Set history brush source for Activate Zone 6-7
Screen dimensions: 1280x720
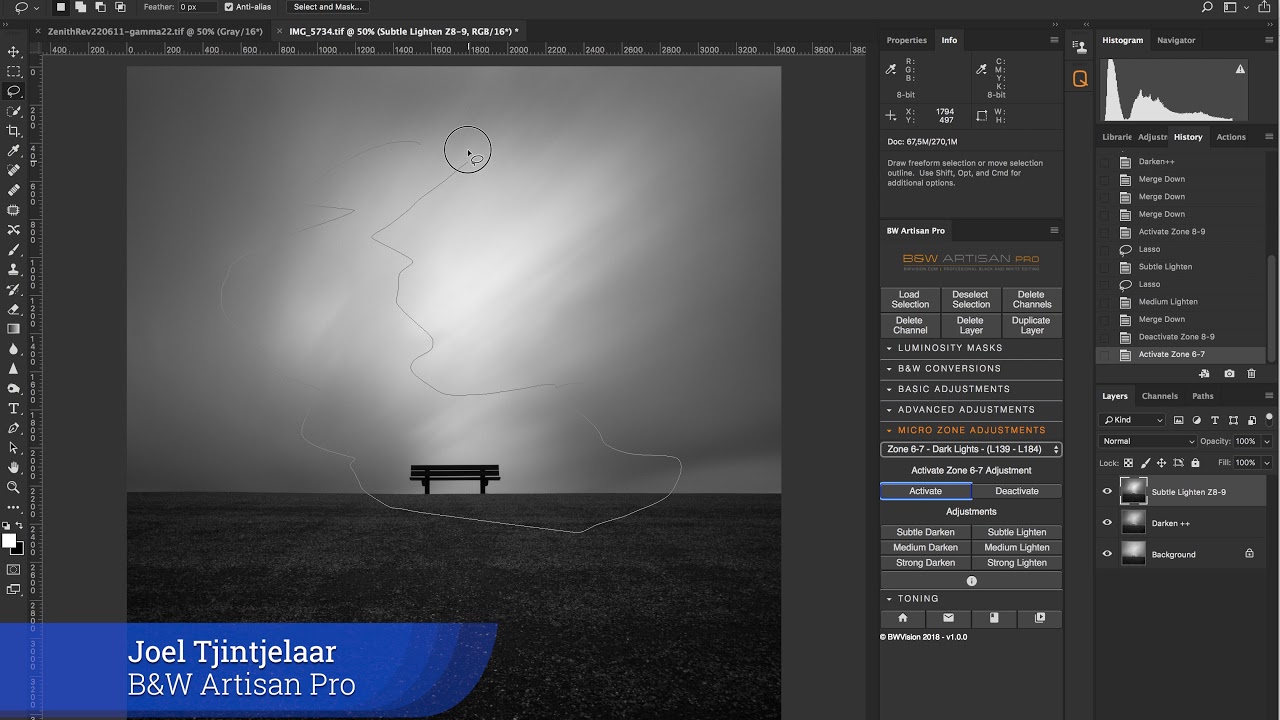point(1105,354)
